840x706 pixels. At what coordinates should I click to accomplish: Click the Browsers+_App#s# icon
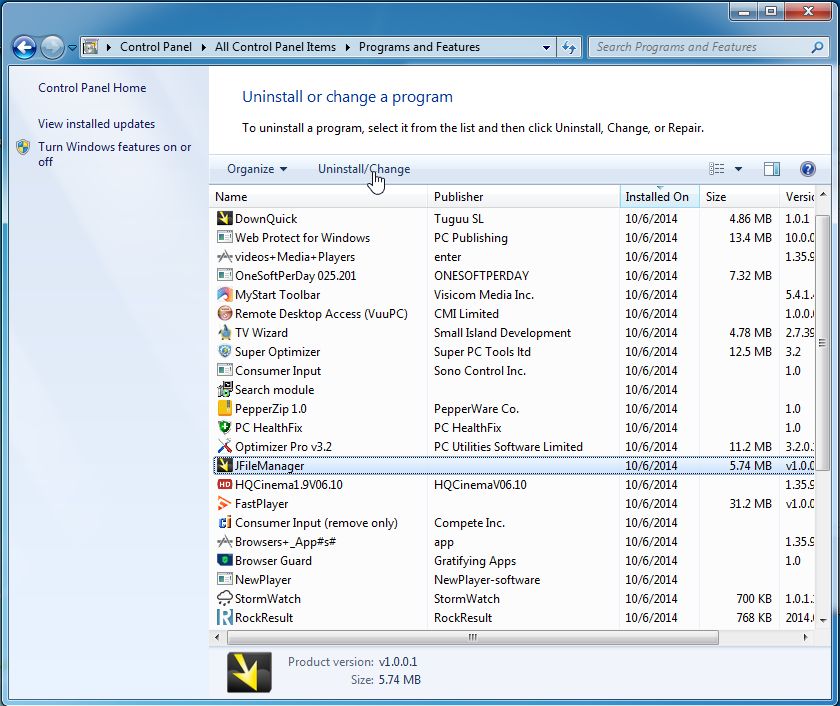click(x=224, y=541)
